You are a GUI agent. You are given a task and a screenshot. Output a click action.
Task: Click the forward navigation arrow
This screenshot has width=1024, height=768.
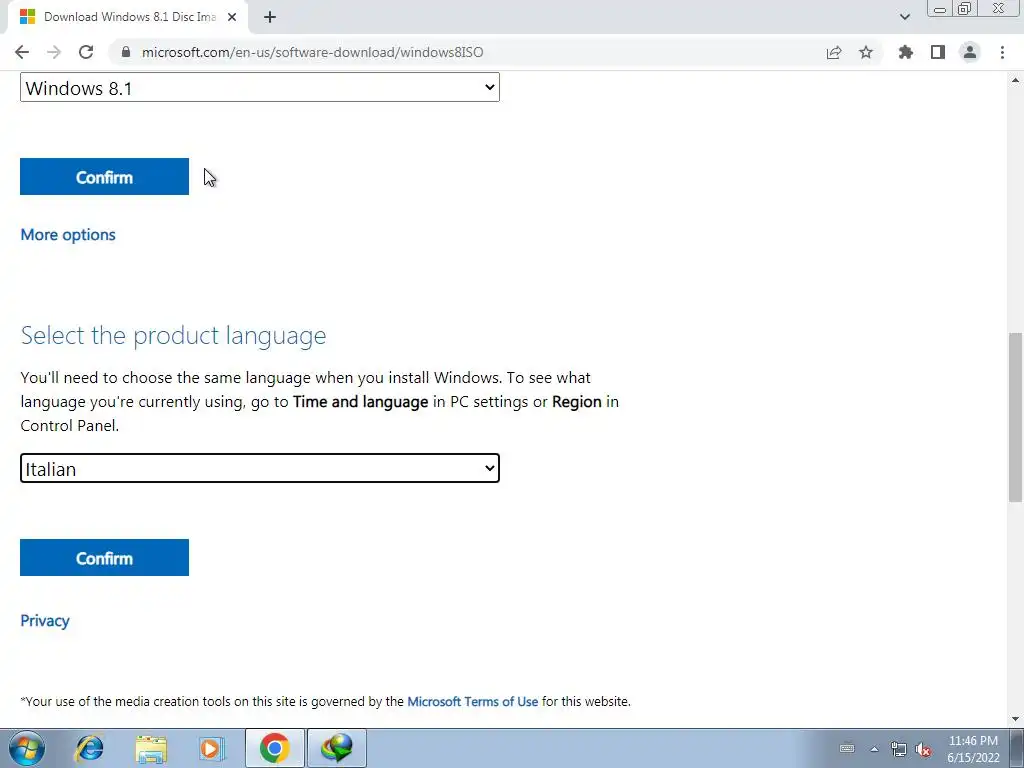54,52
